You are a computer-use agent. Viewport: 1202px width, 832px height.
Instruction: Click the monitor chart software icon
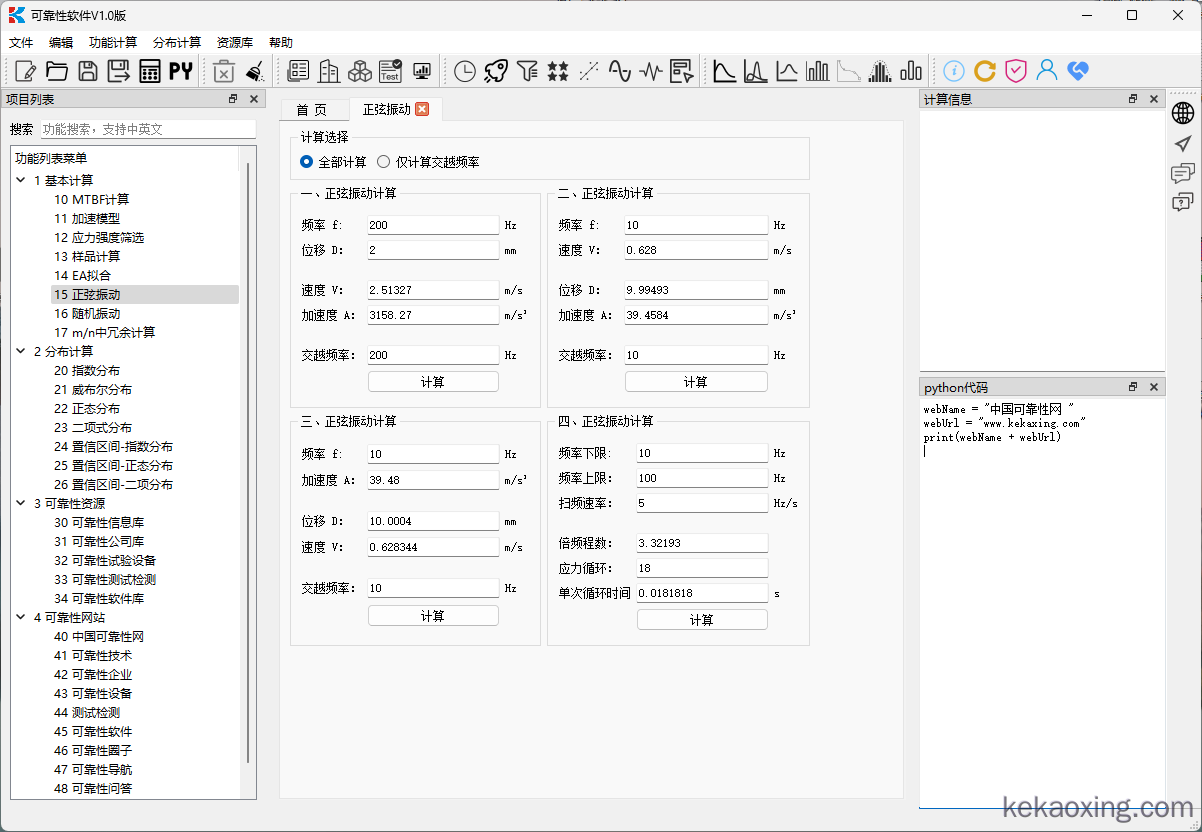[421, 71]
